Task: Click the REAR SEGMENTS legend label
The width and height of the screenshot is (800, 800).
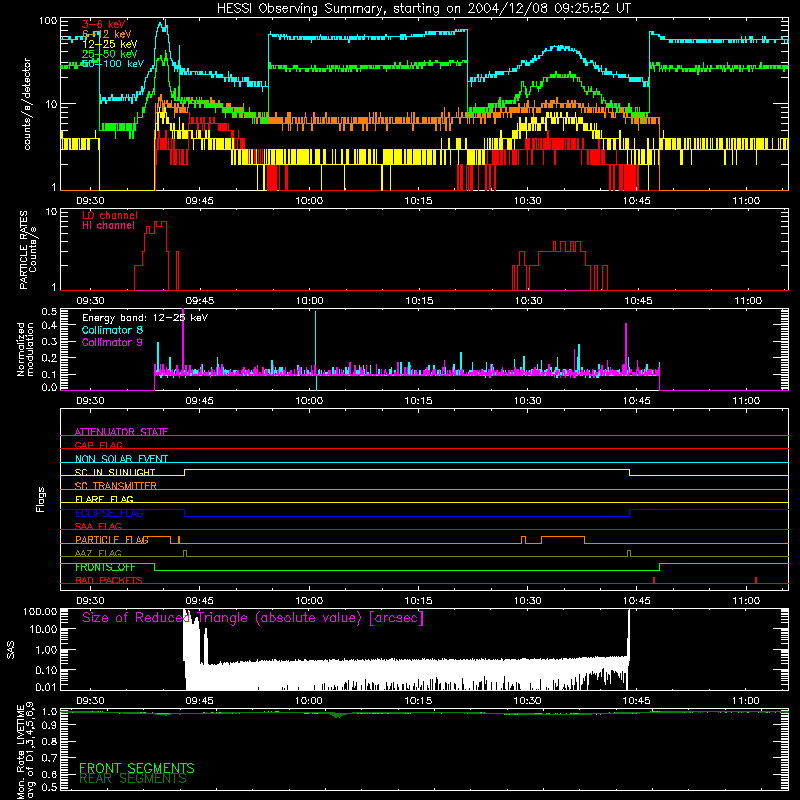Action: pos(133,779)
